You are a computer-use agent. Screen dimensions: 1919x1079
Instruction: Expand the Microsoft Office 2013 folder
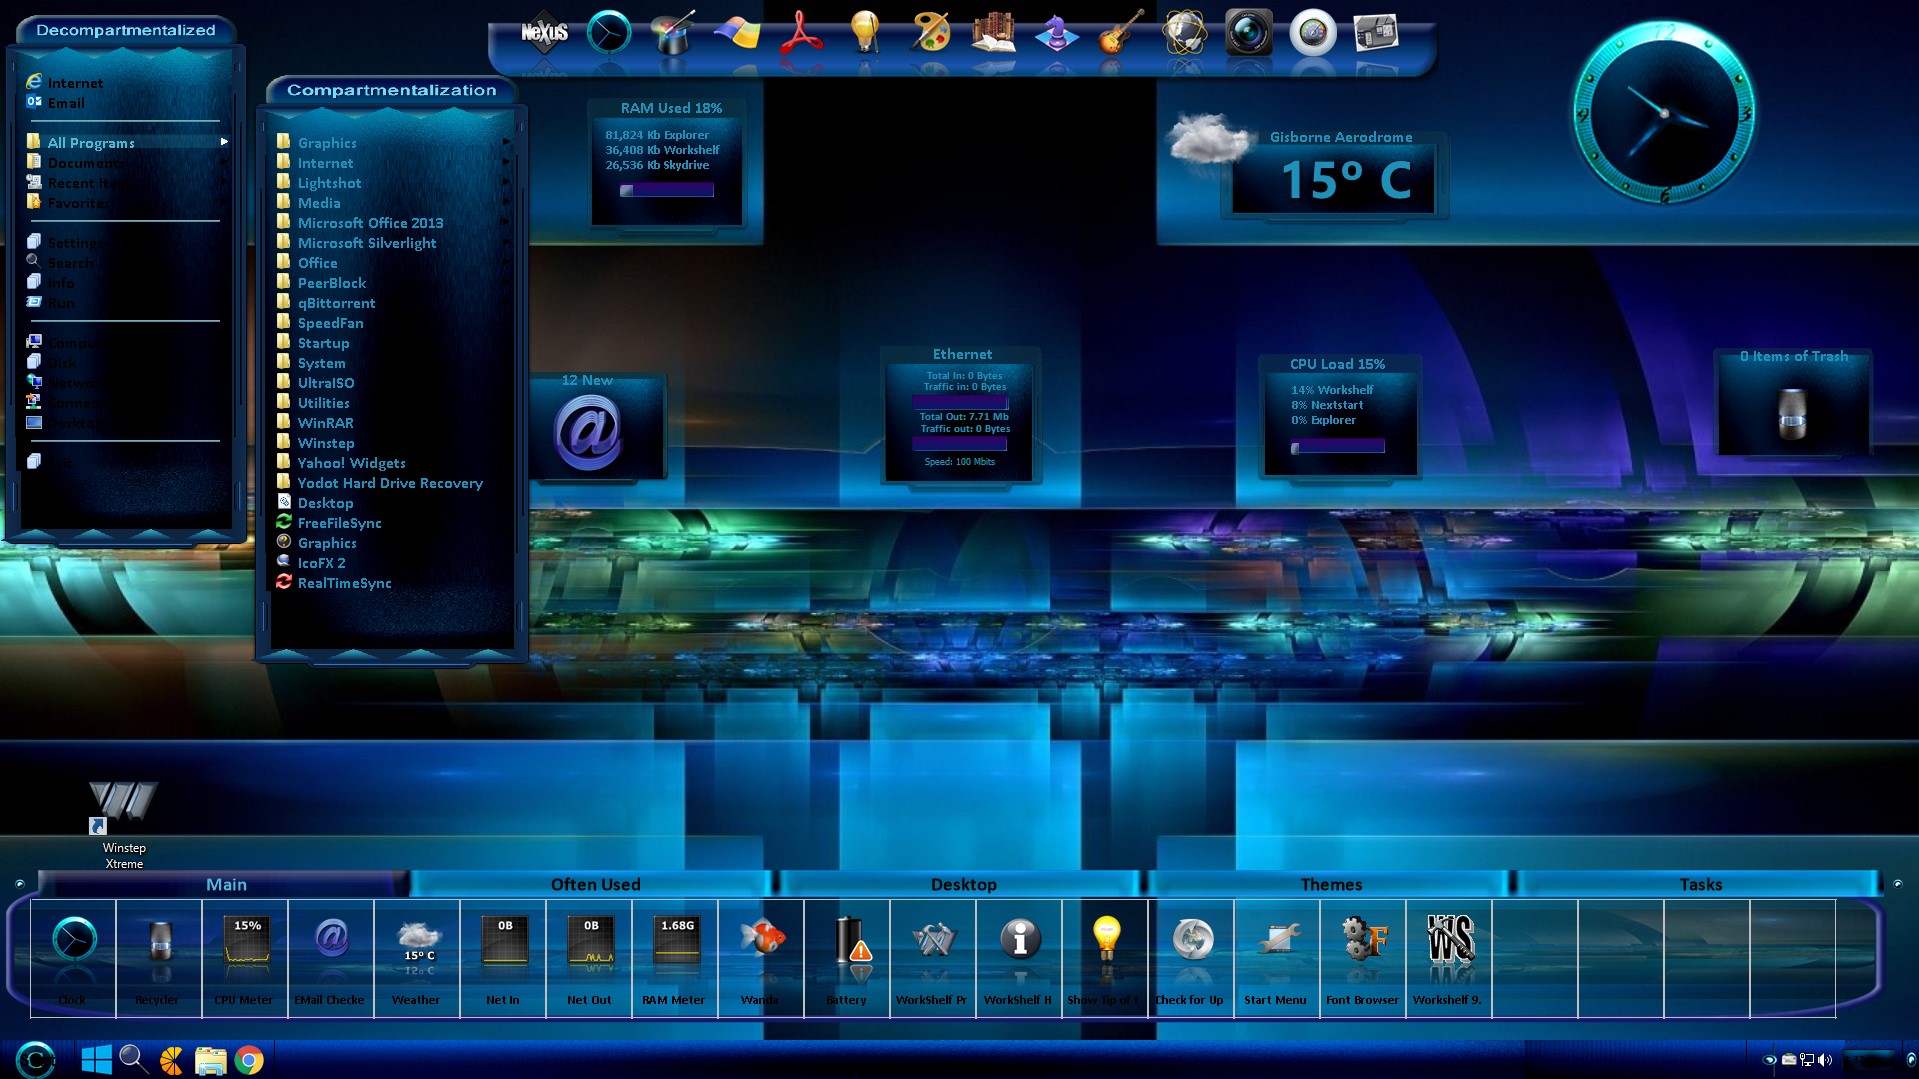click(x=370, y=223)
